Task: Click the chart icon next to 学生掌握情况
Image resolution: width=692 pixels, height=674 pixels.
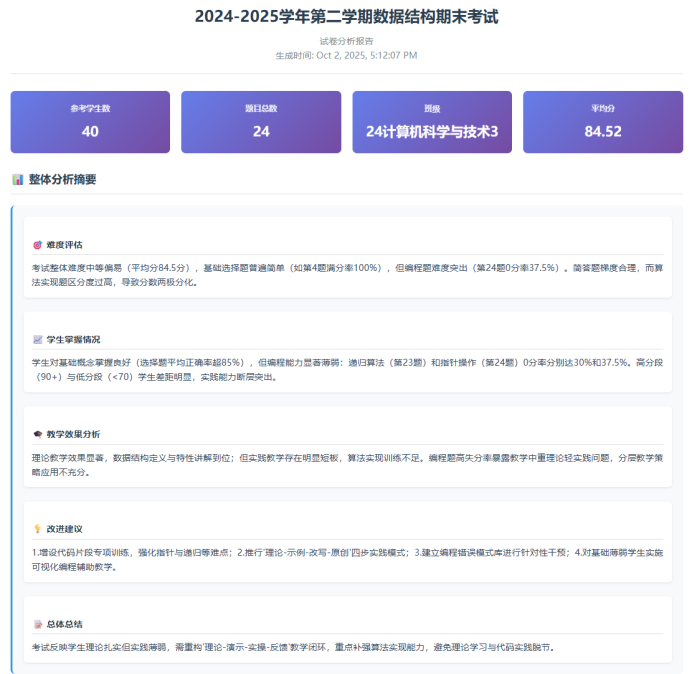Action: (38, 339)
